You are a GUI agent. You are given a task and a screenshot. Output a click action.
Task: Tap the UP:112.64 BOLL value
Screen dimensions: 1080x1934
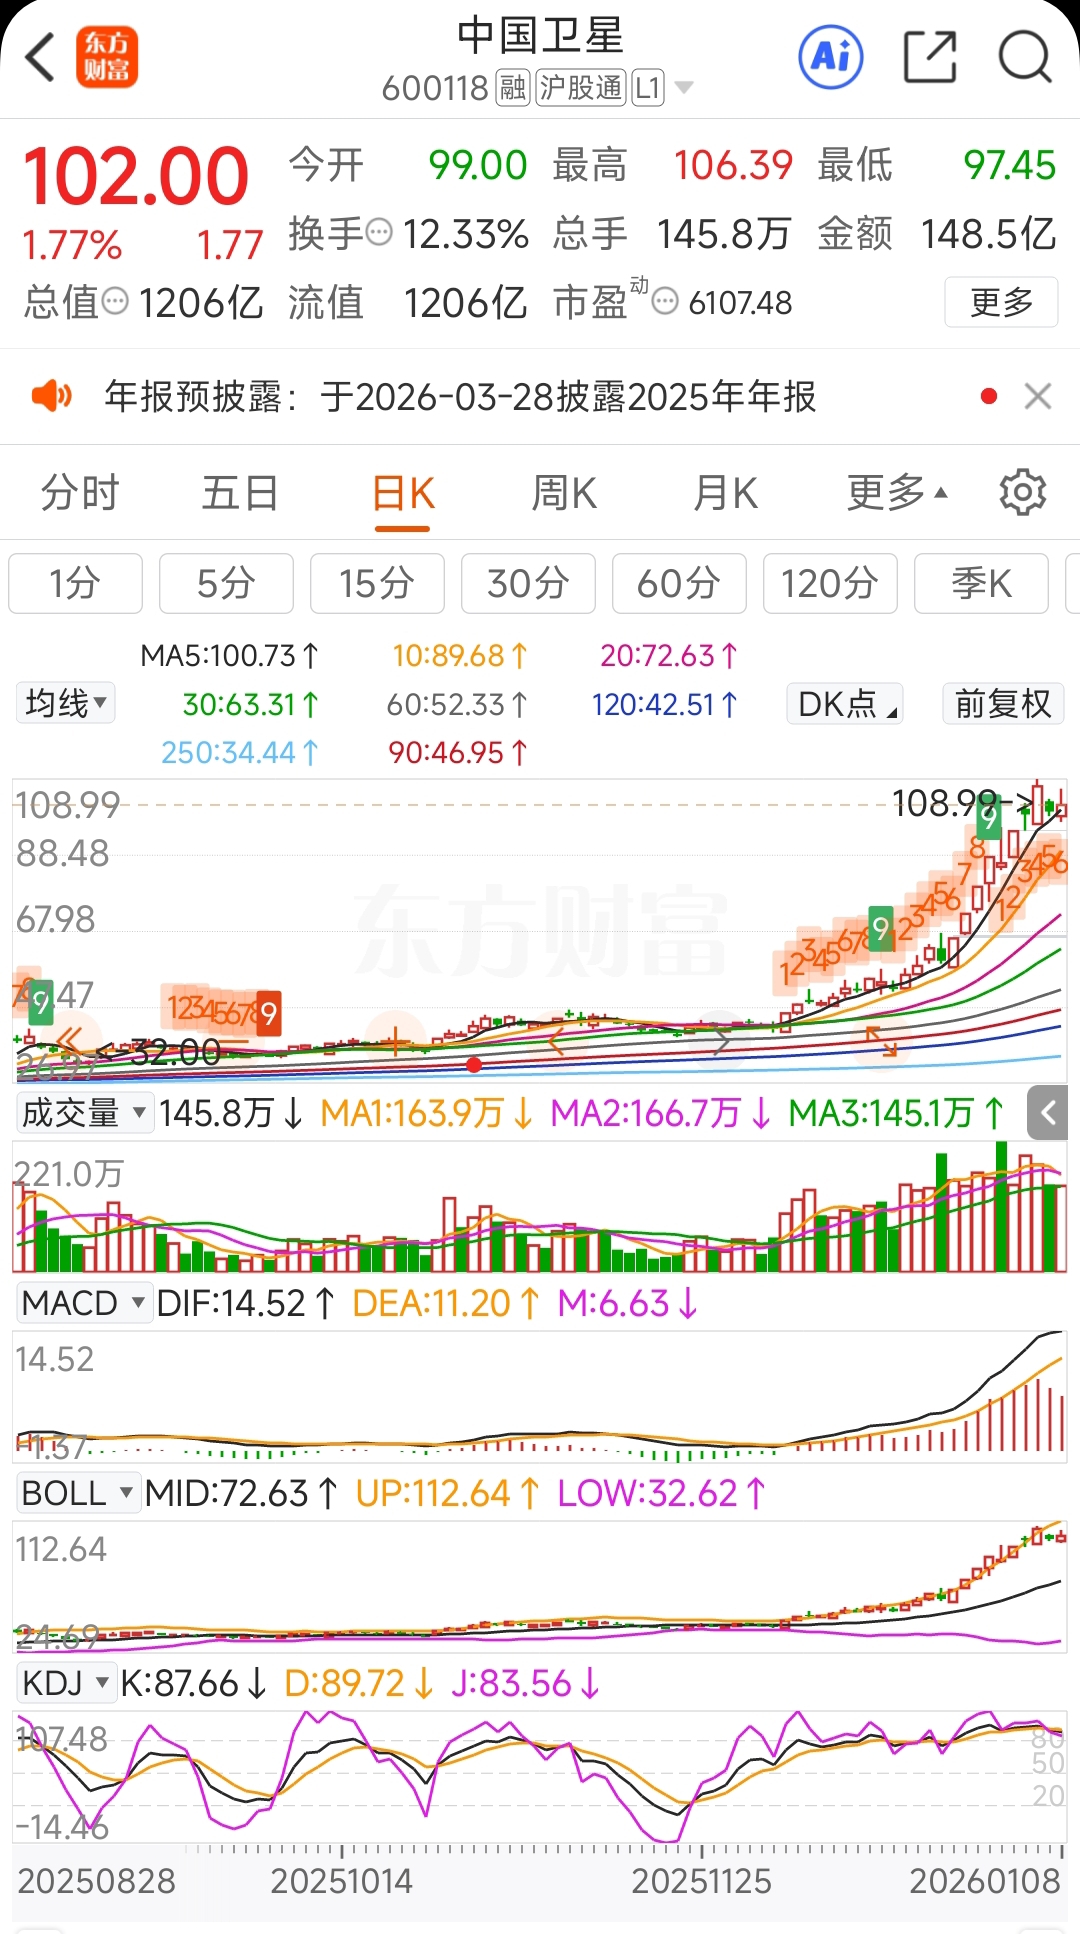click(x=447, y=1493)
